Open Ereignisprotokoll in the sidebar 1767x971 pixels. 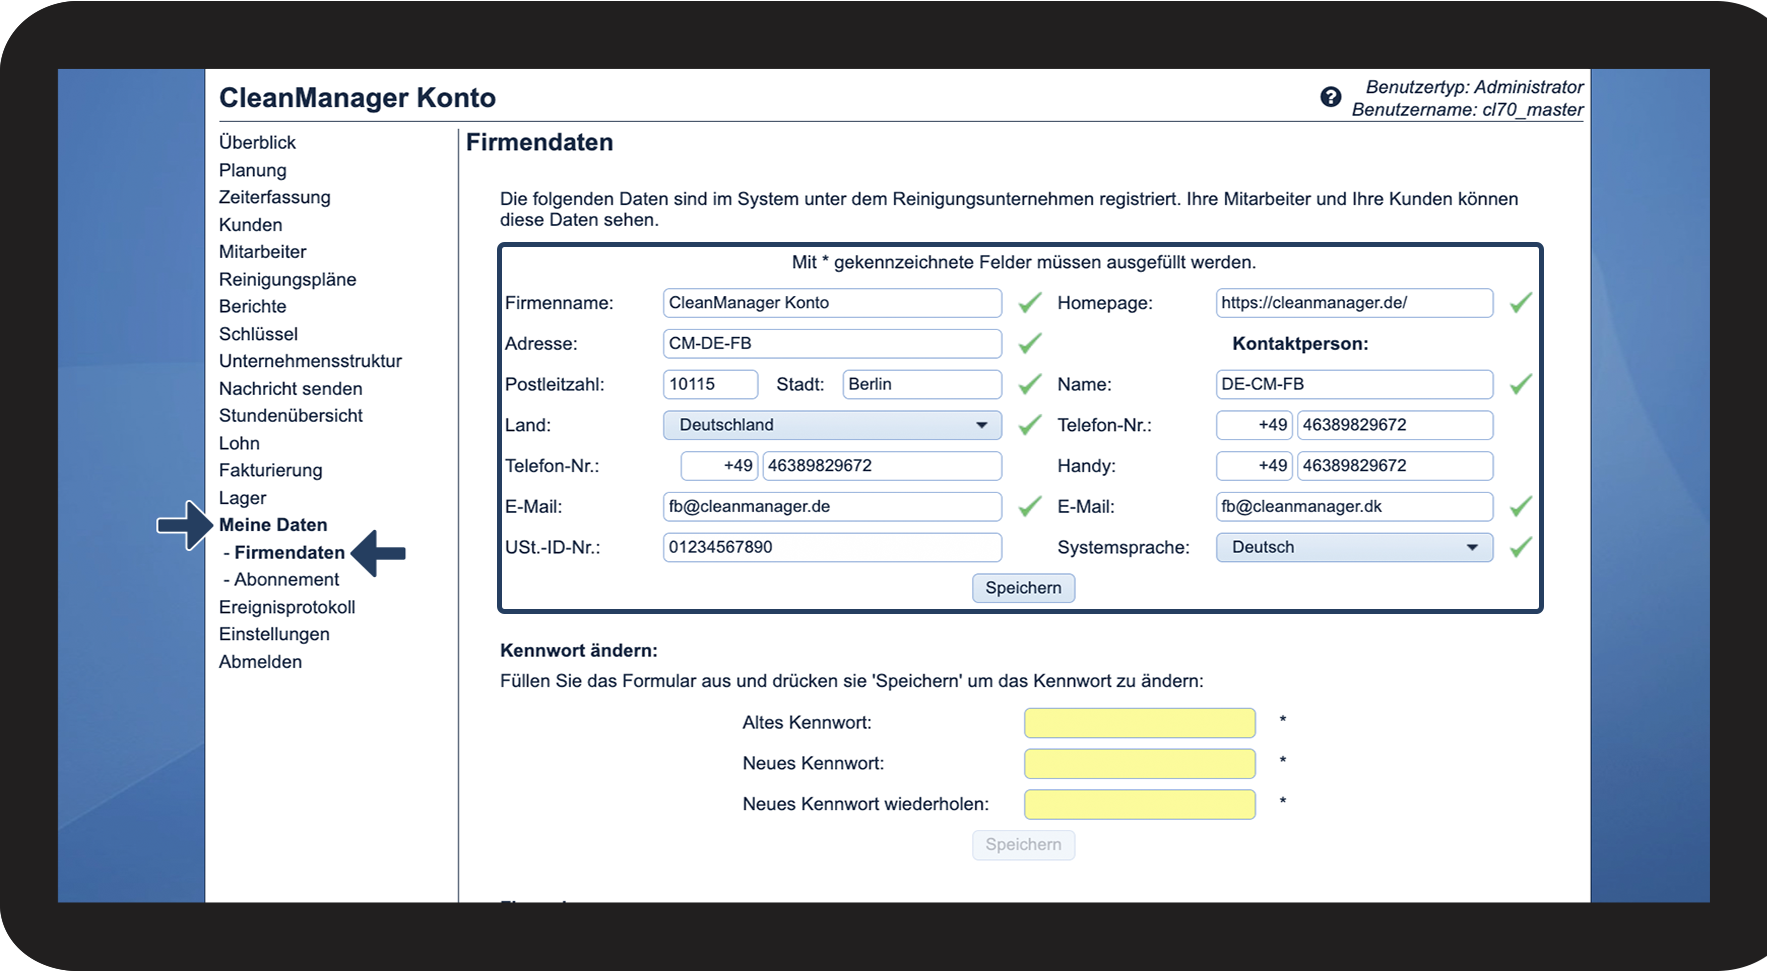click(x=287, y=607)
